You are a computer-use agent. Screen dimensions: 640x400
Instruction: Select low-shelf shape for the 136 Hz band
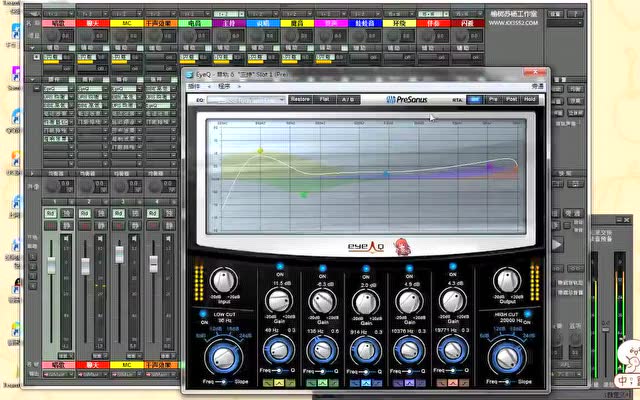point(310,381)
